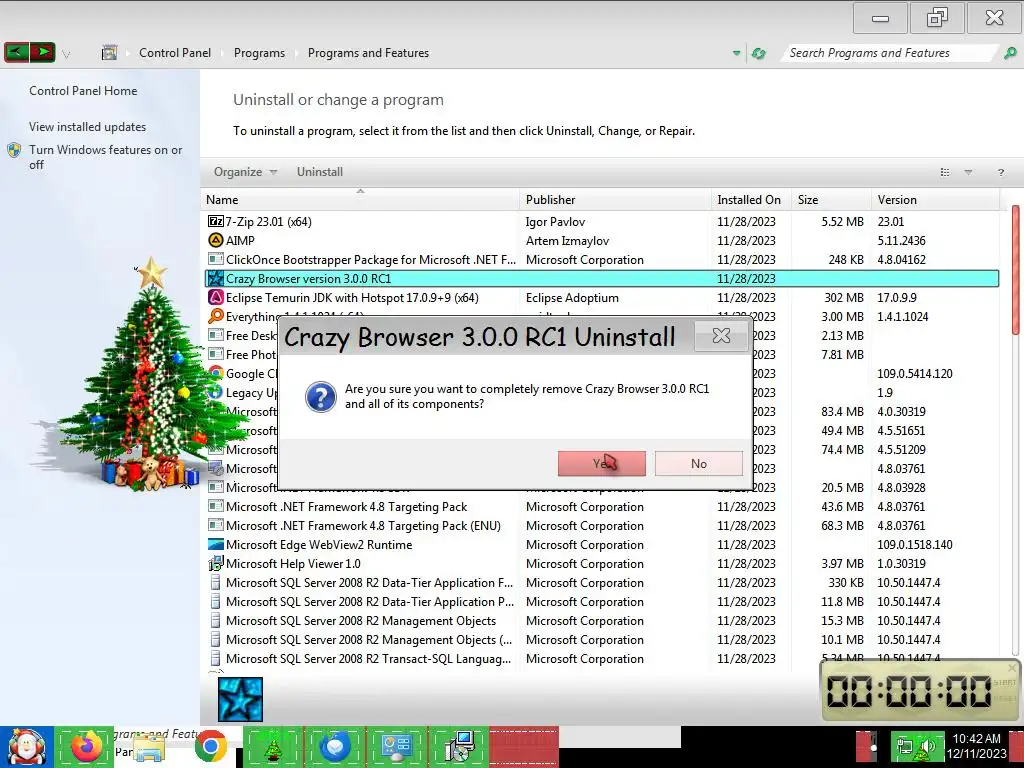The width and height of the screenshot is (1024, 768).
Task: Go to Programs breadcrumb
Action: coord(259,53)
